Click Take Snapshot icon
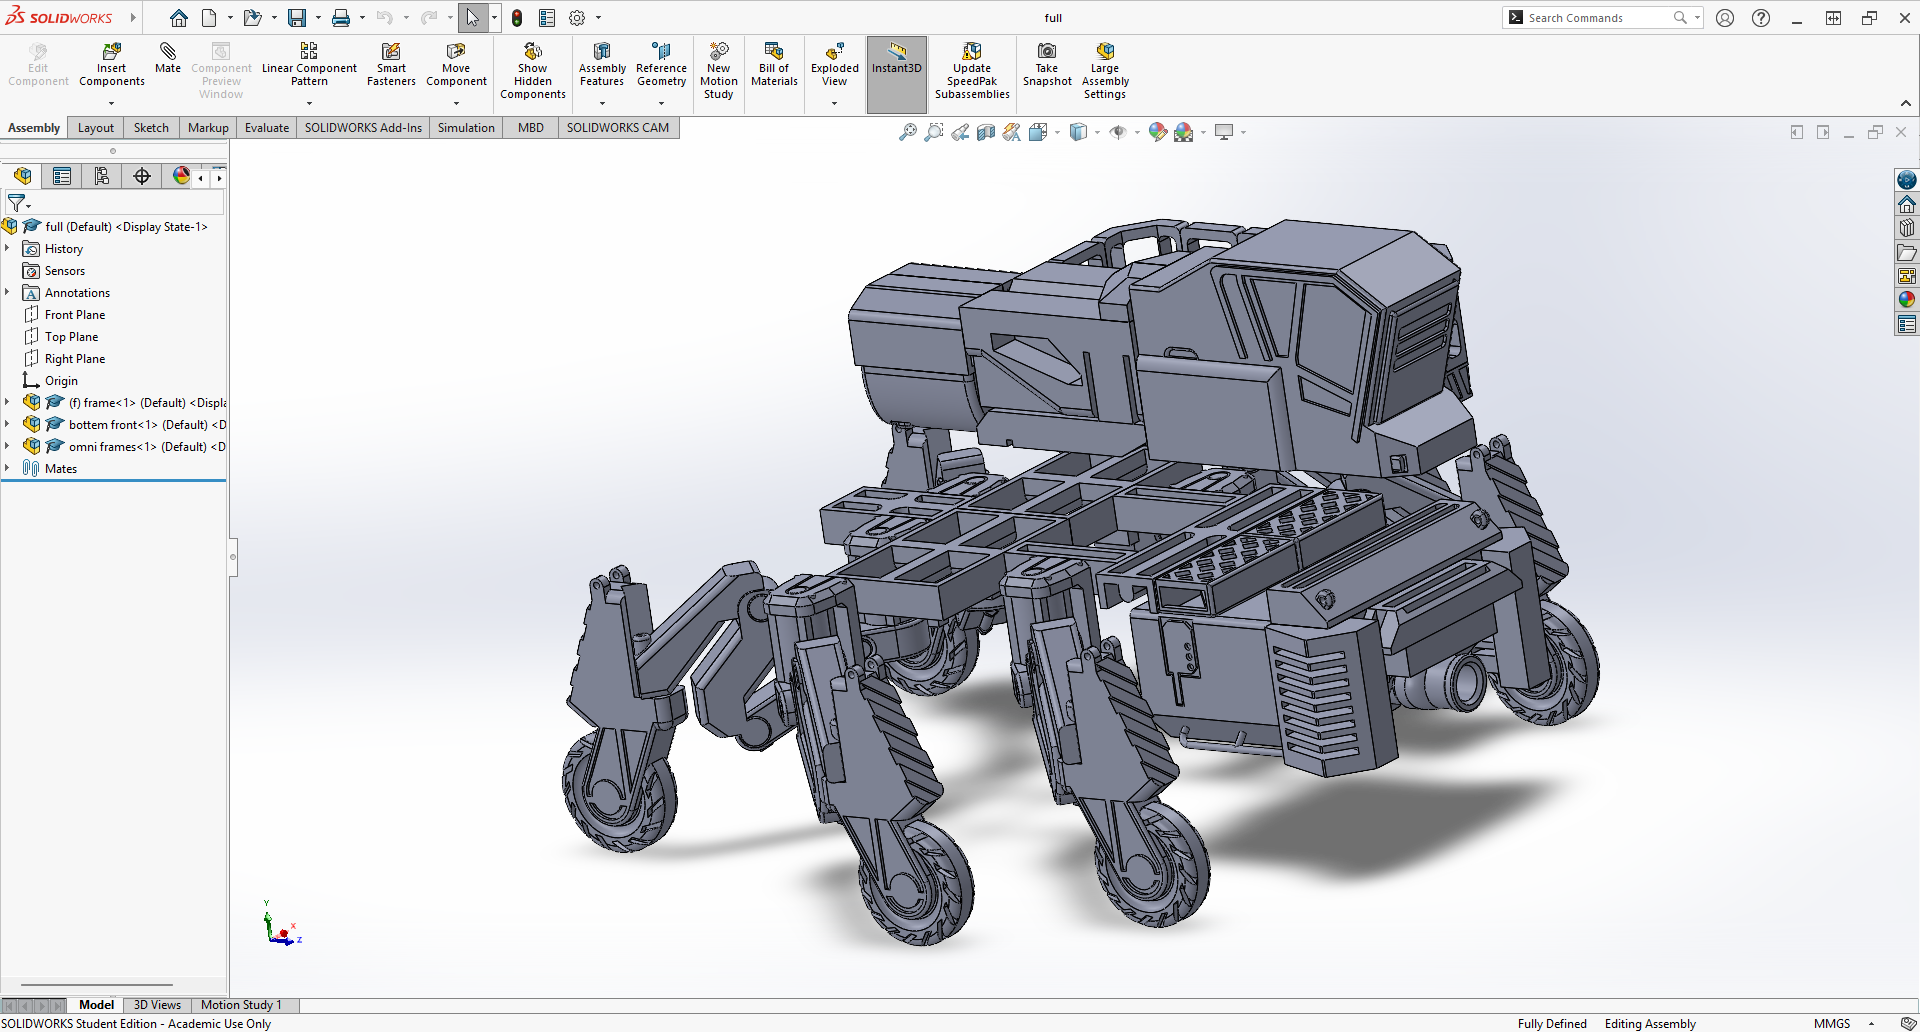This screenshot has width=1920, height=1032. pos(1047,52)
